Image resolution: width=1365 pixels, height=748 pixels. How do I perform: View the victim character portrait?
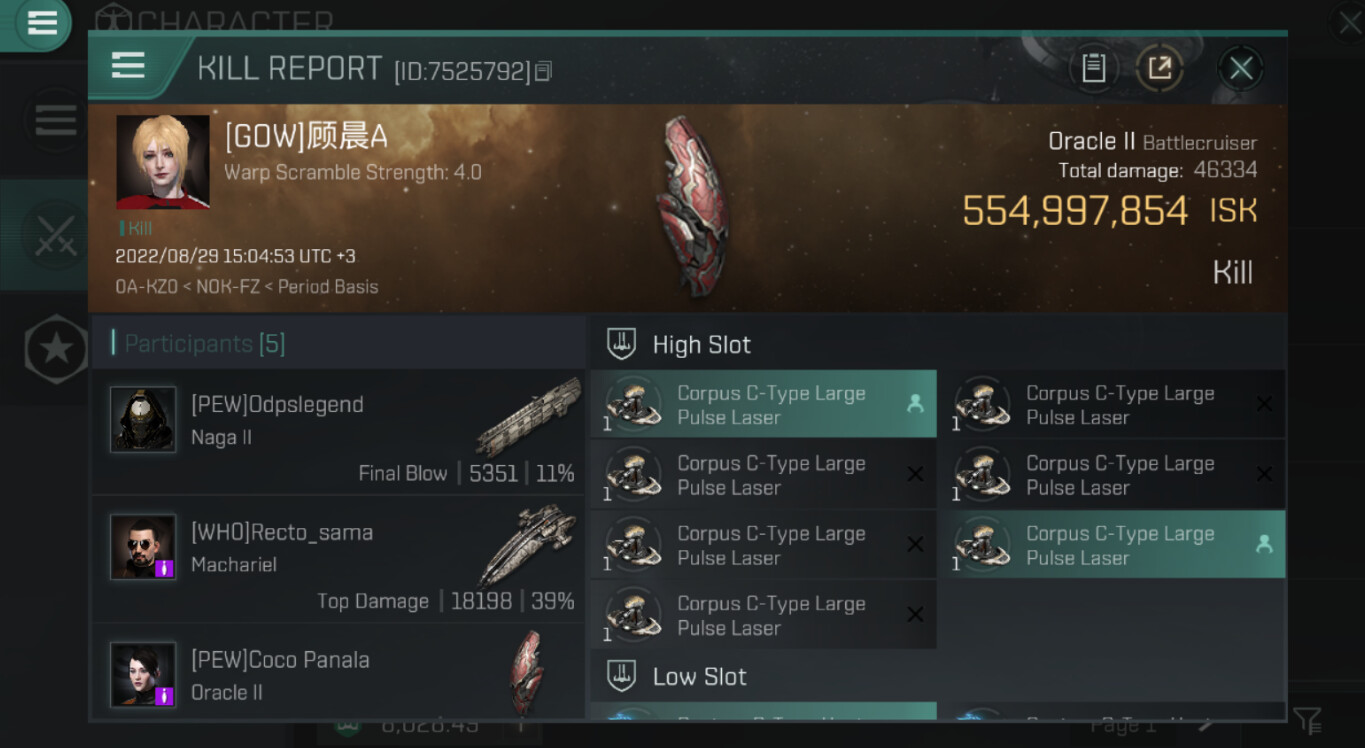point(163,162)
